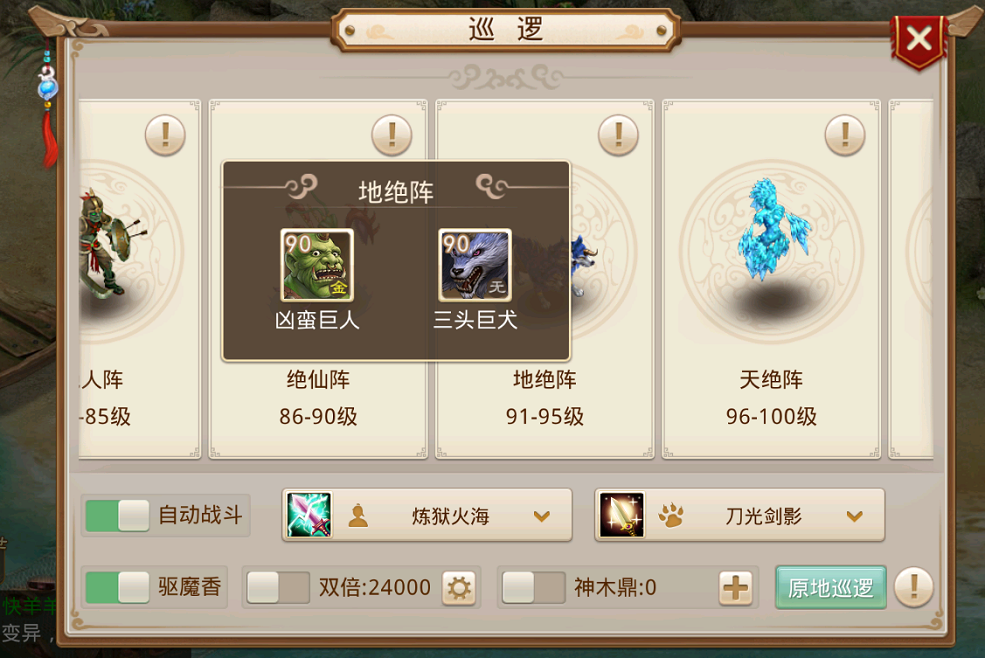Click the 炼狱火海 sword skill icon

pos(309,515)
